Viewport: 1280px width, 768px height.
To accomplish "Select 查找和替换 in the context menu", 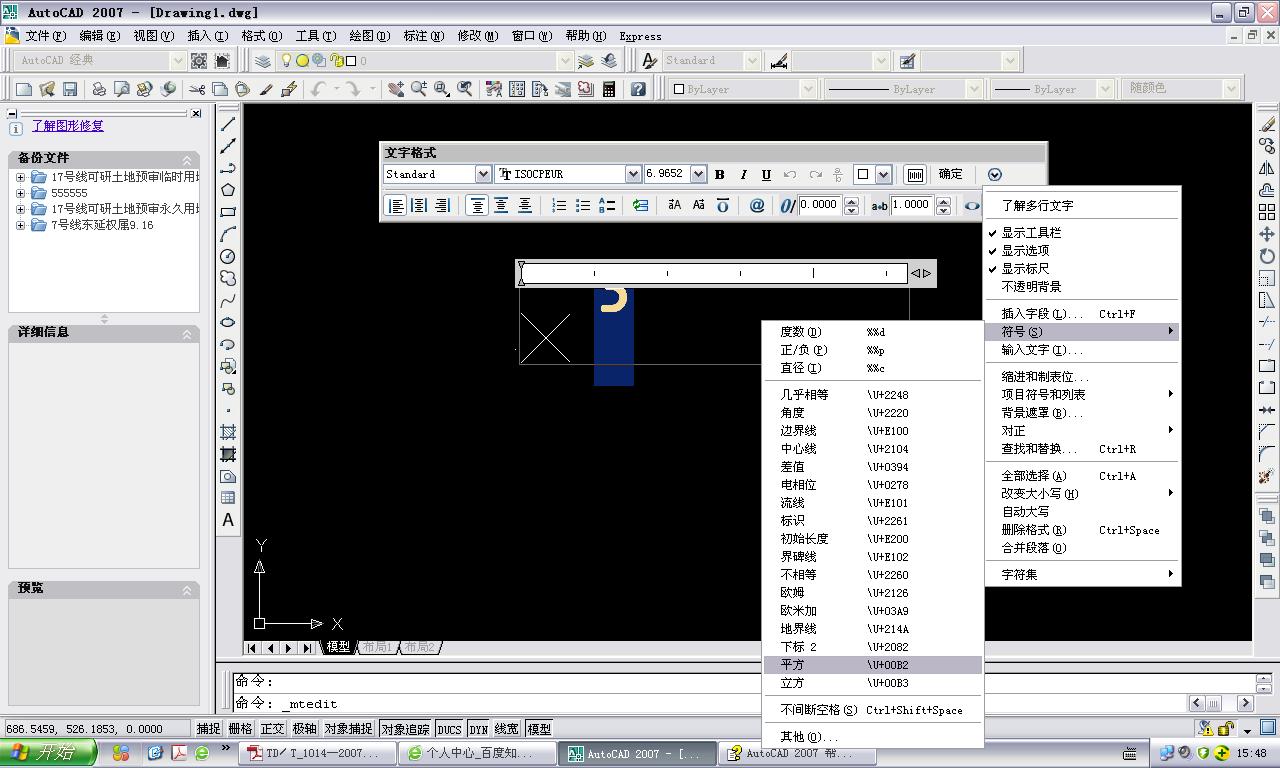I will click(1082, 449).
